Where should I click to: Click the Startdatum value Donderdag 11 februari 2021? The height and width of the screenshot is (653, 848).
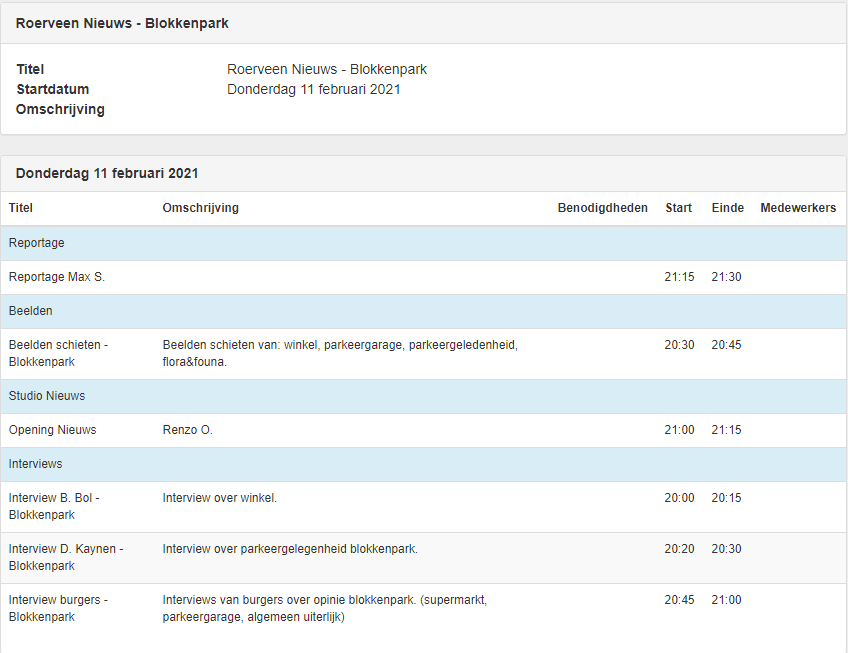click(x=314, y=89)
